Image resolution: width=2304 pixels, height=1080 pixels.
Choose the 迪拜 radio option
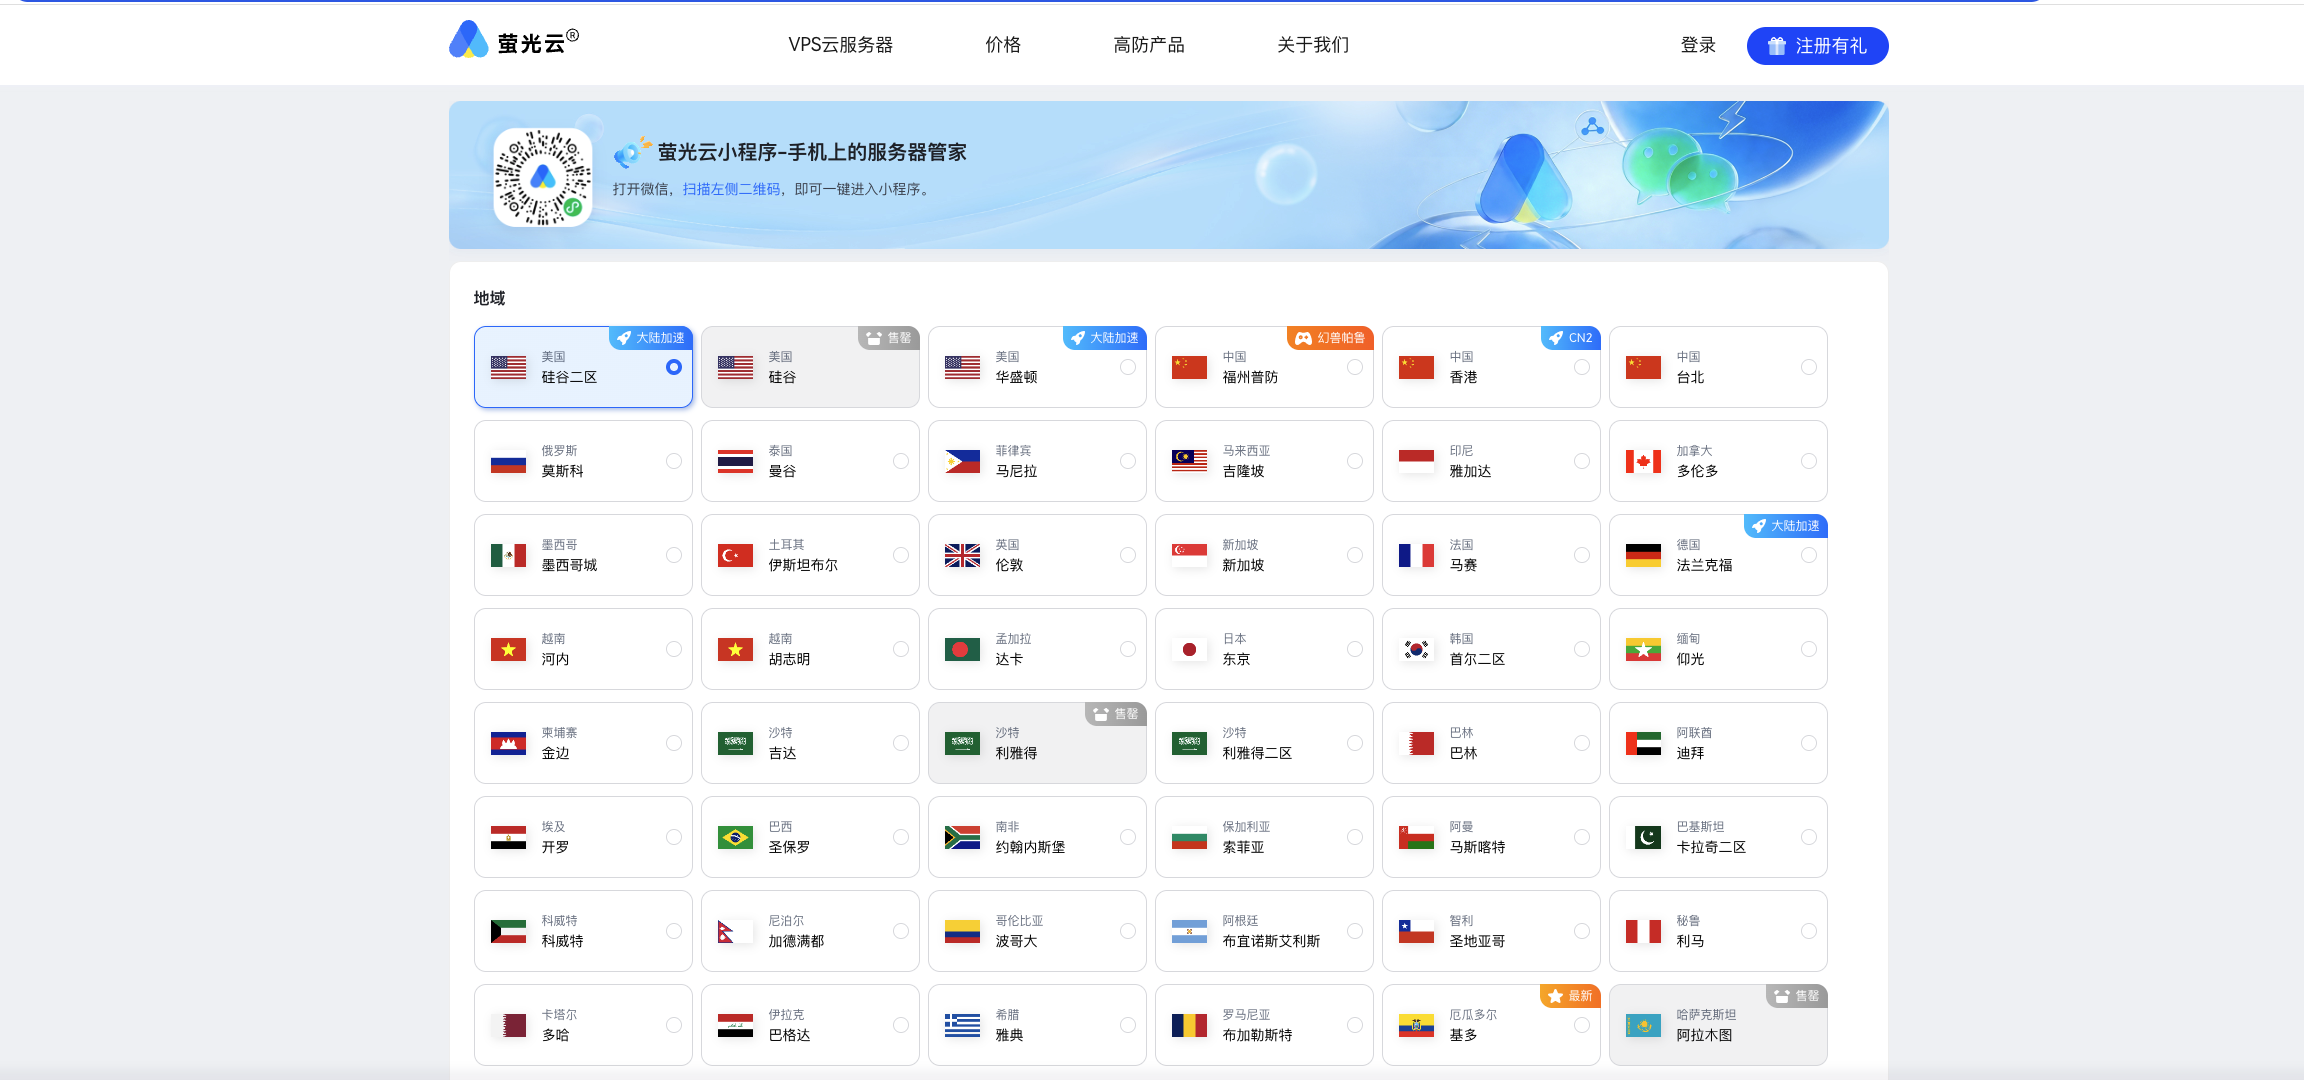pyautogui.click(x=1808, y=743)
